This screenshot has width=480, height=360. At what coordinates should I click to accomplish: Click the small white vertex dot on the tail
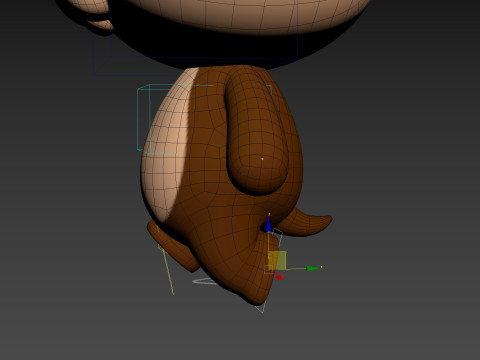tap(262, 159)
